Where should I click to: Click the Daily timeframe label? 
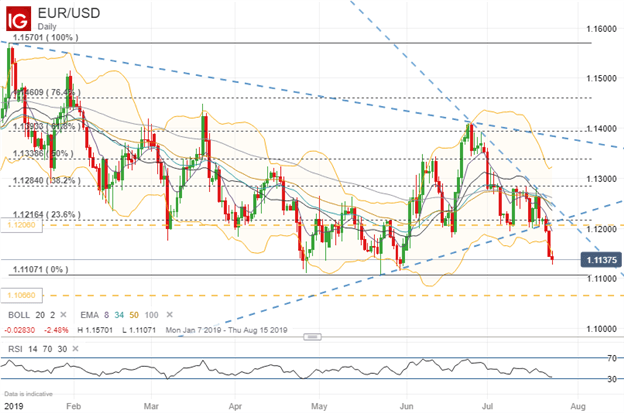47,27
